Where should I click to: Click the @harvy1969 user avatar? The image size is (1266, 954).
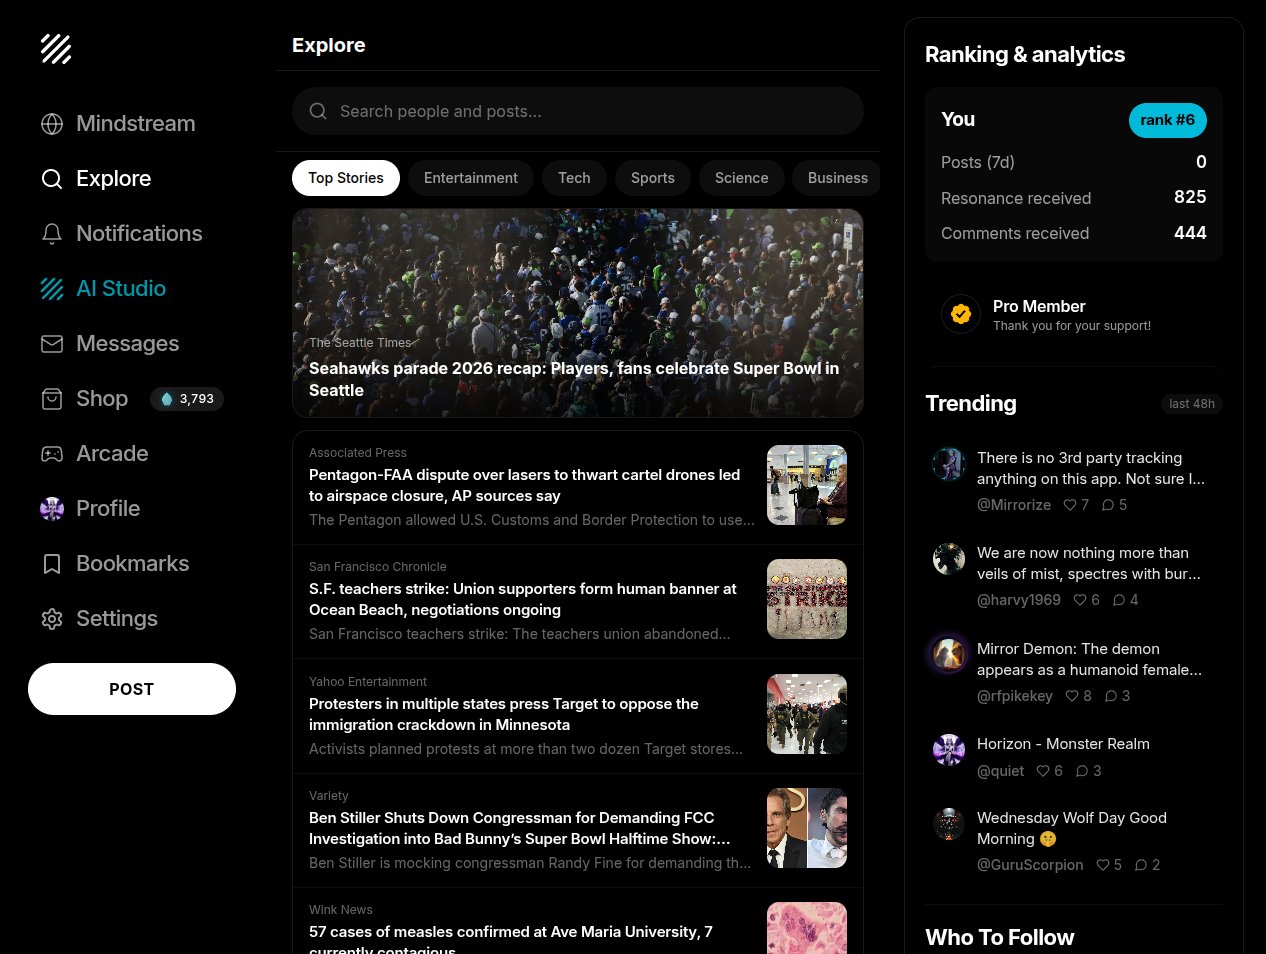949,559
